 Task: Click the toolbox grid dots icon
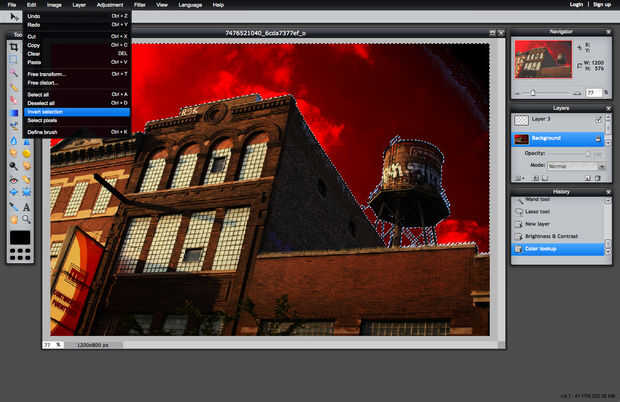(x=20, y=254)
